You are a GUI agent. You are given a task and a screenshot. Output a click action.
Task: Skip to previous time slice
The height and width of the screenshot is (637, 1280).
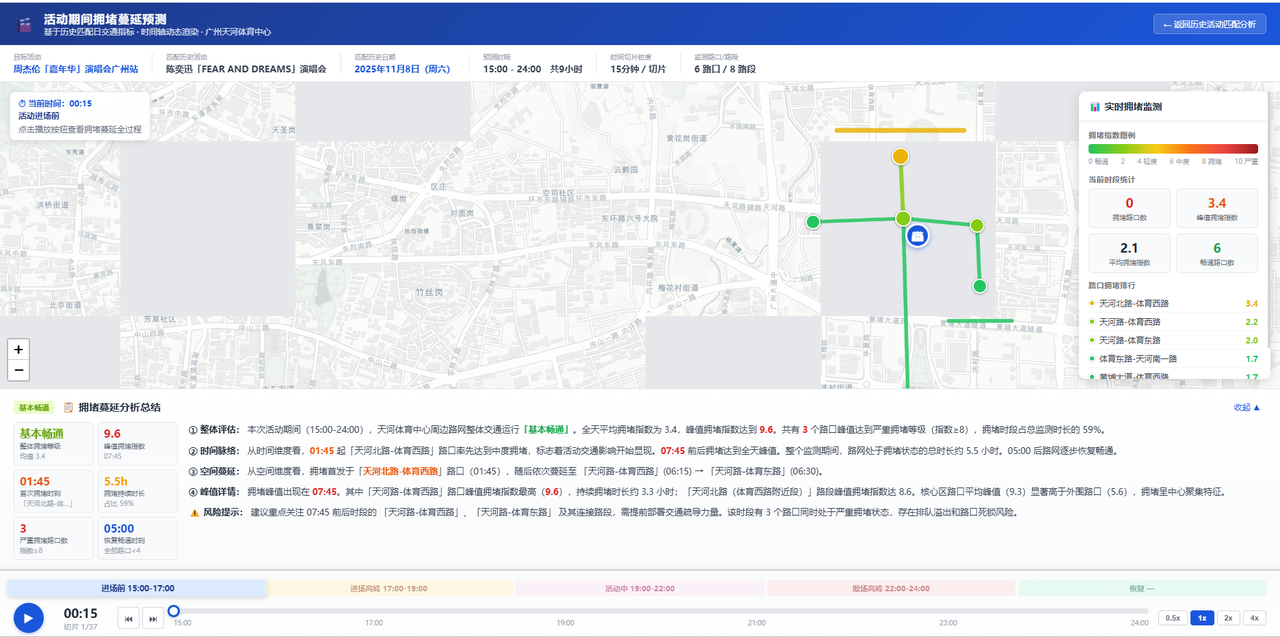pyautogui.click(x=128, y=618)
